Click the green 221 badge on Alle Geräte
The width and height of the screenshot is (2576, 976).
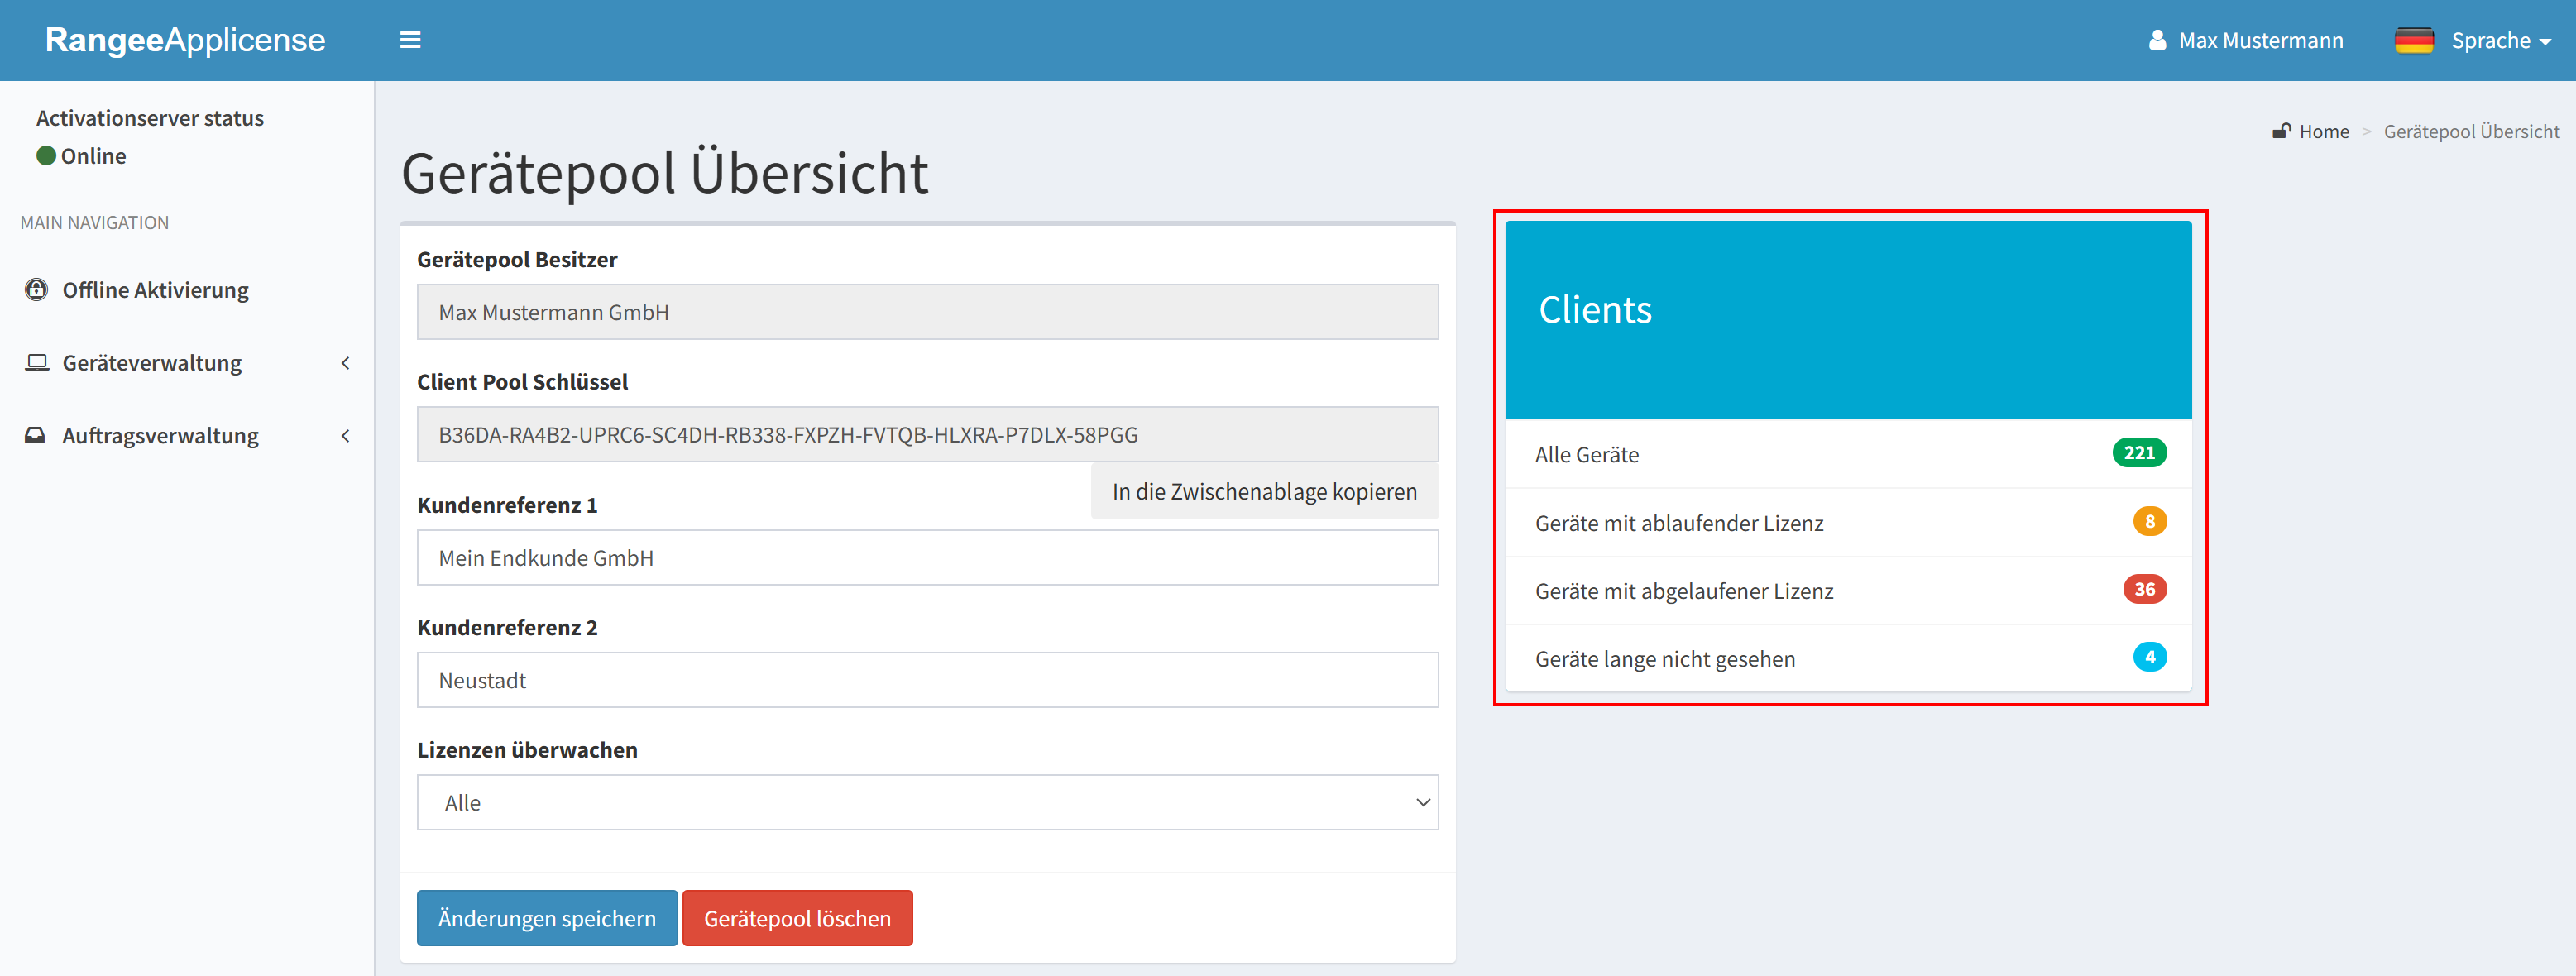click(x=2140, y=453)
